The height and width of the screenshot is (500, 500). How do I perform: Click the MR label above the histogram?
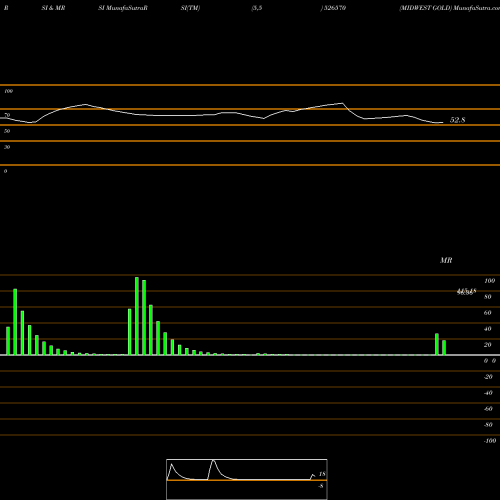coord(446,260)
